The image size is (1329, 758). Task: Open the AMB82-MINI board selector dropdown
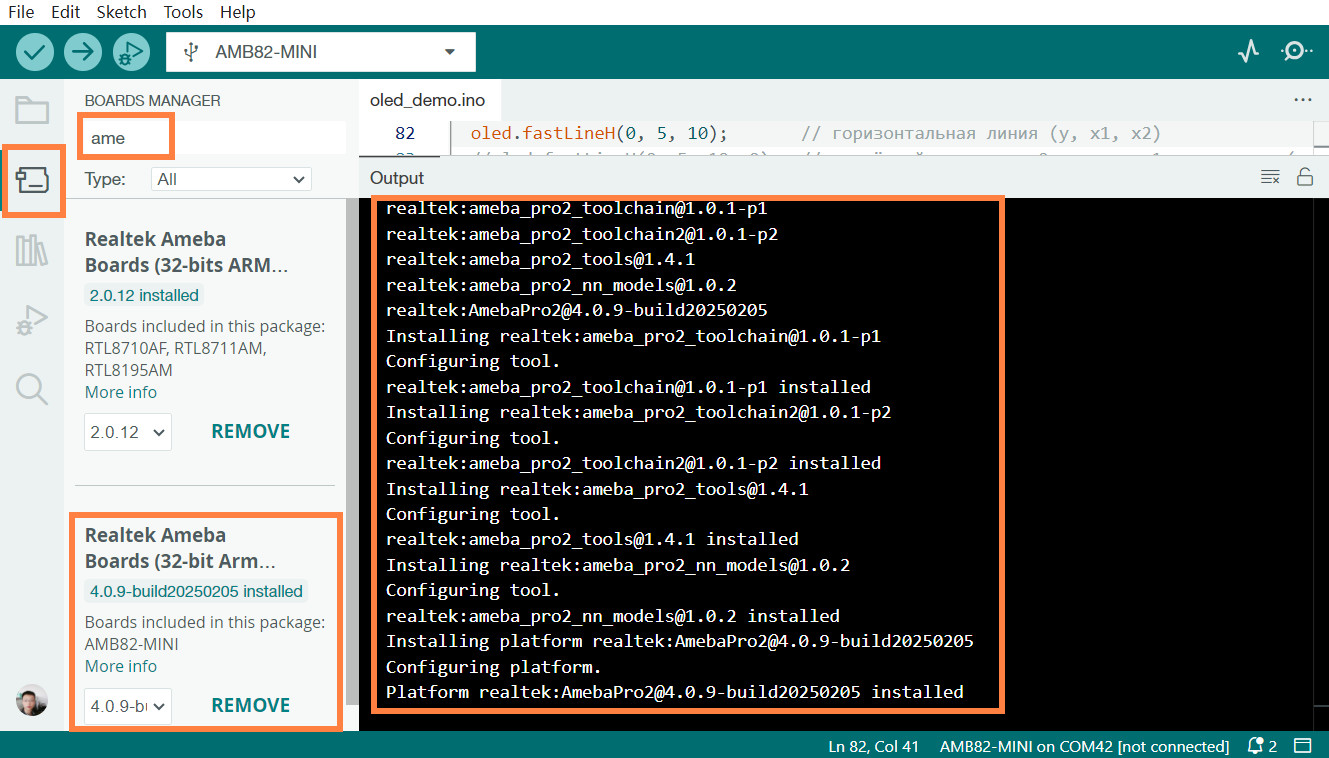[x=321, y=52]
